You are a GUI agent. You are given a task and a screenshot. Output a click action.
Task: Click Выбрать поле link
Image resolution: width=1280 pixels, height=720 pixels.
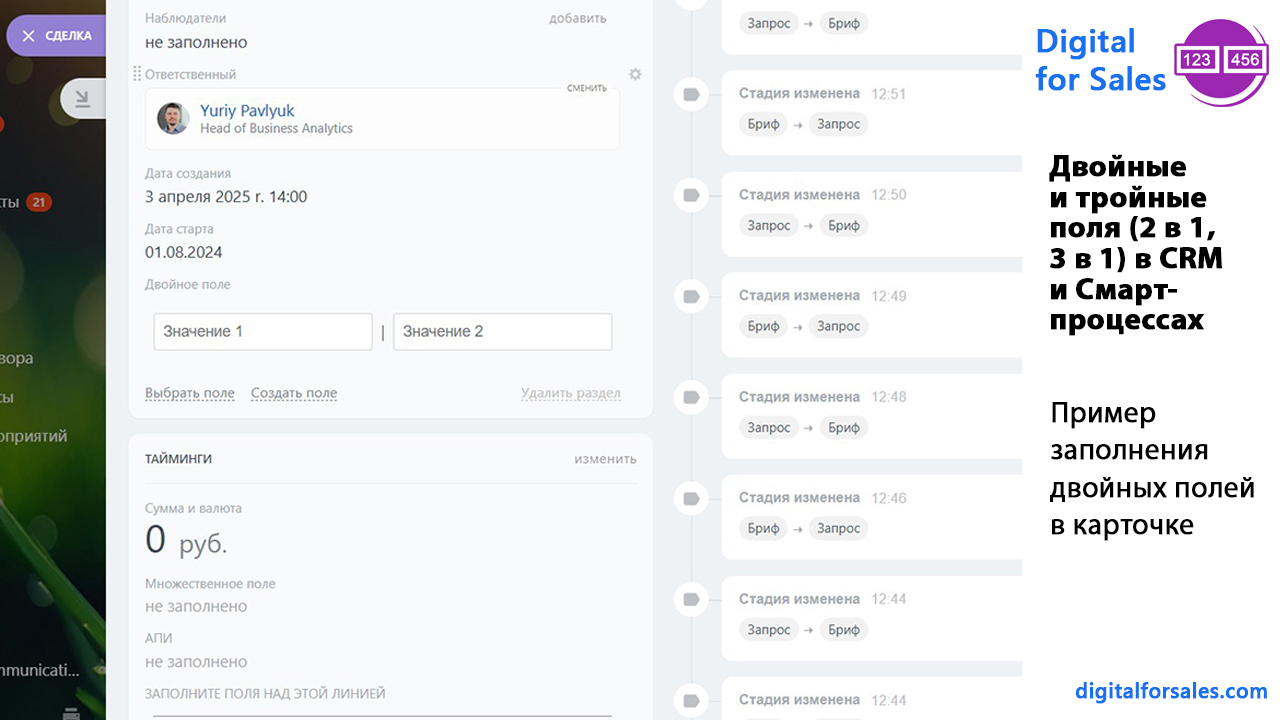[x=190, y=393]
